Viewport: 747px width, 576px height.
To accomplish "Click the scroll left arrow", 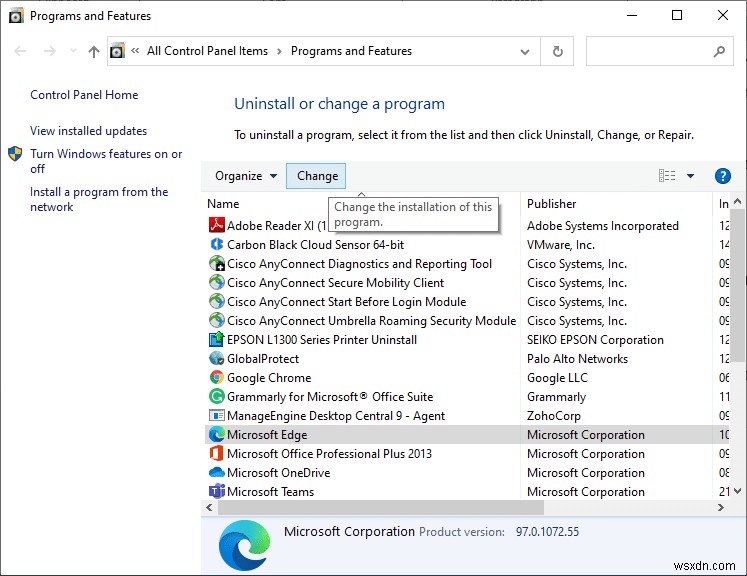I will coord(210,507).
